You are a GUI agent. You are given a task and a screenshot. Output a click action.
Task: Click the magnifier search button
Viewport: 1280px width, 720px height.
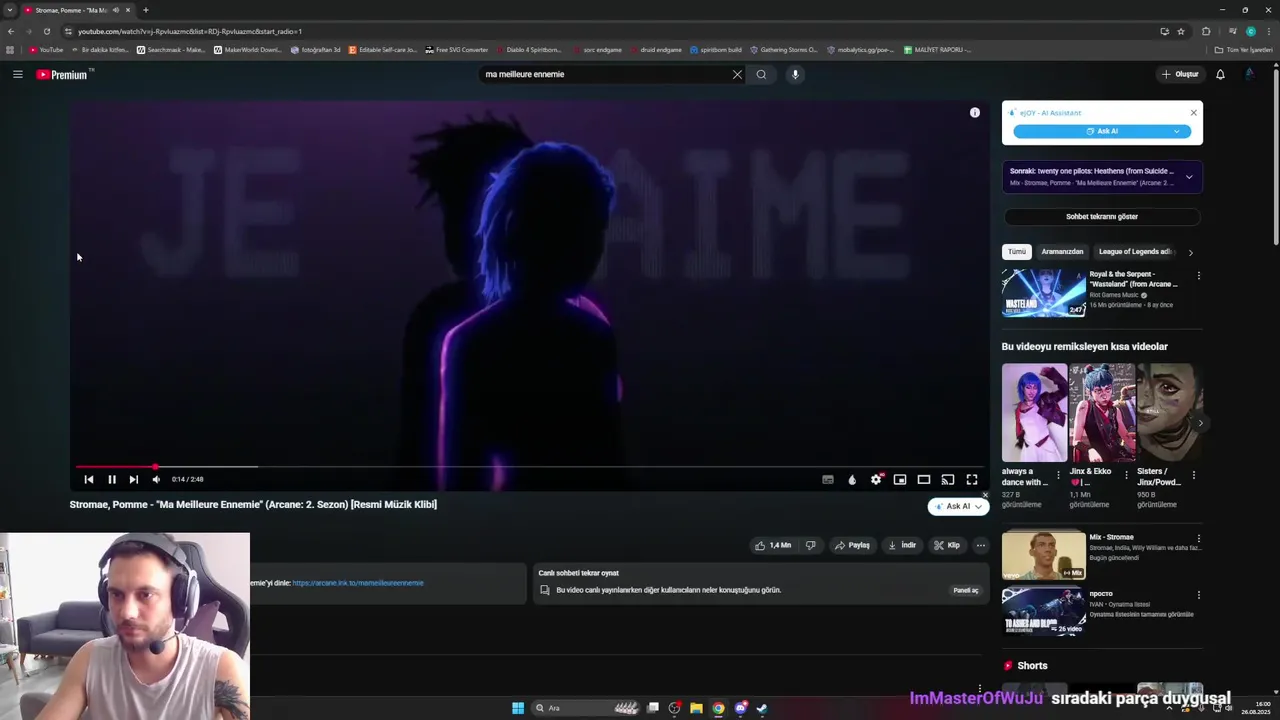pos(761,74)
